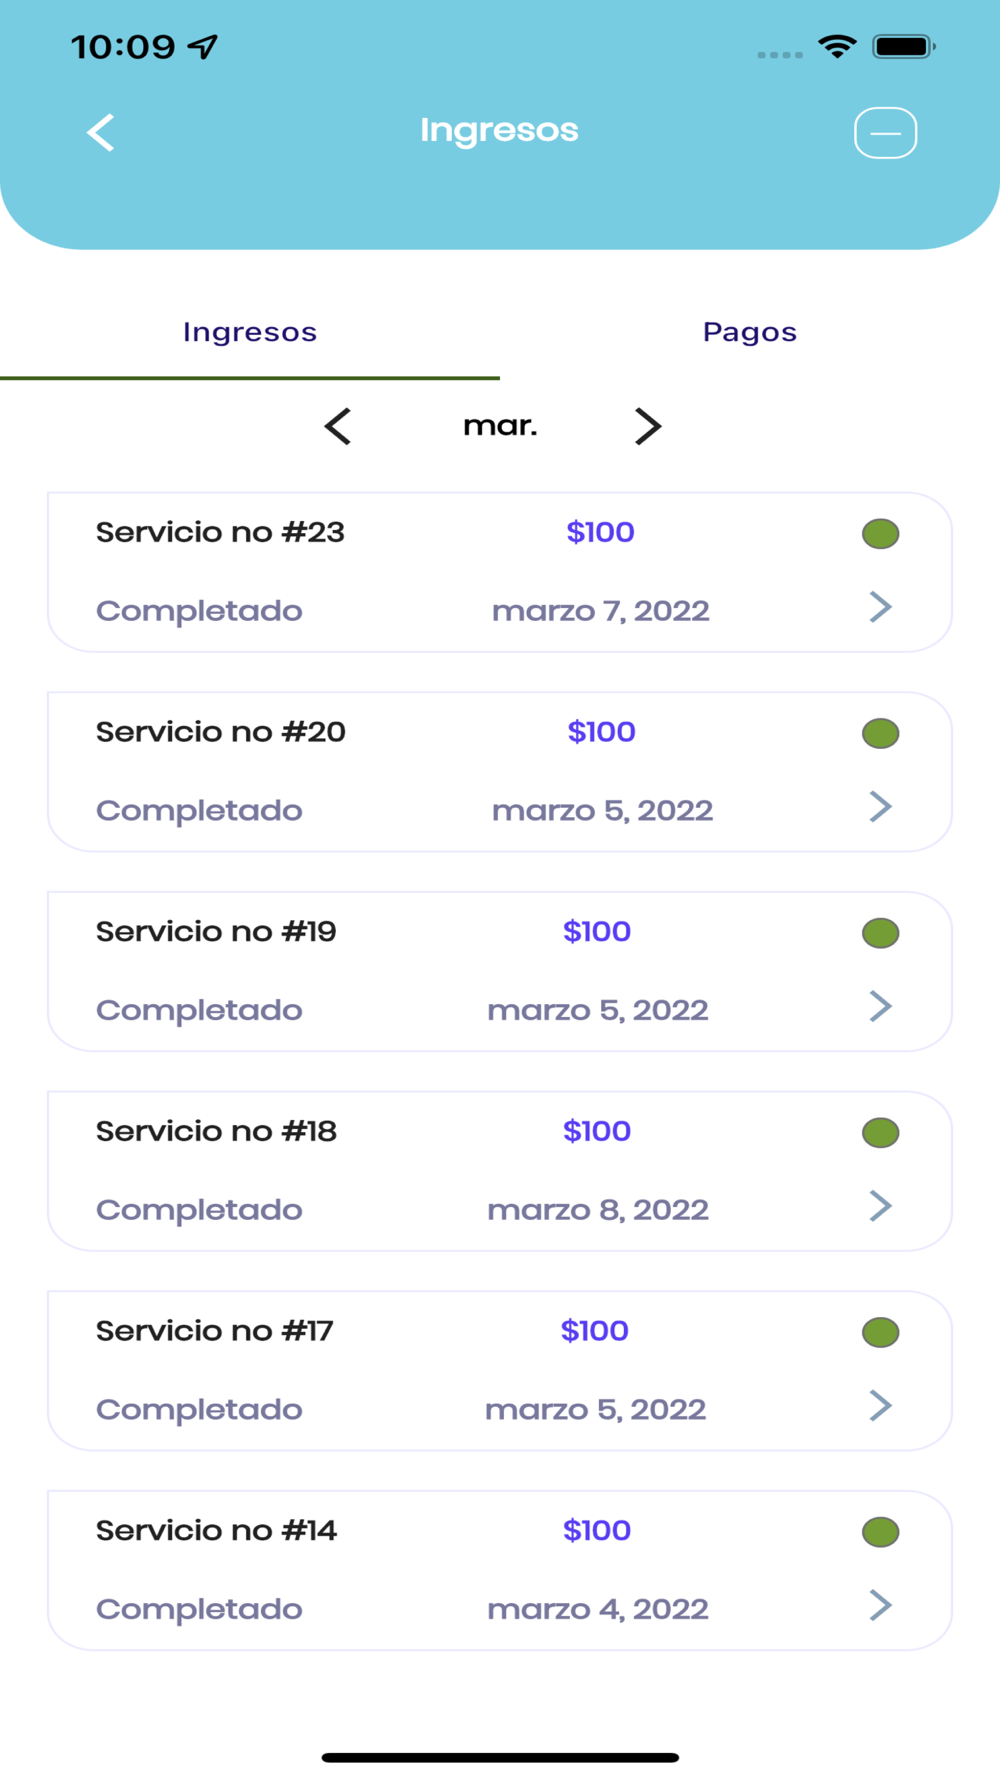Tap the Servicio no #19 title
Viewport: 1000px width, 1778px height.
pyautogui.click(x=216, y=932)
